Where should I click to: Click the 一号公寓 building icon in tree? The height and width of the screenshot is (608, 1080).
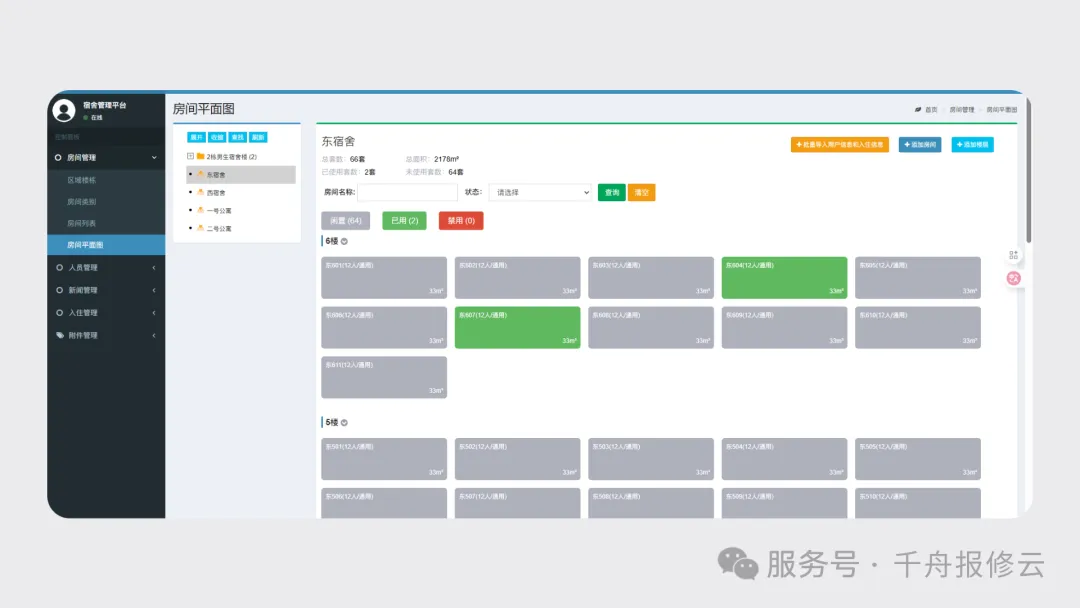coord(200,210)
